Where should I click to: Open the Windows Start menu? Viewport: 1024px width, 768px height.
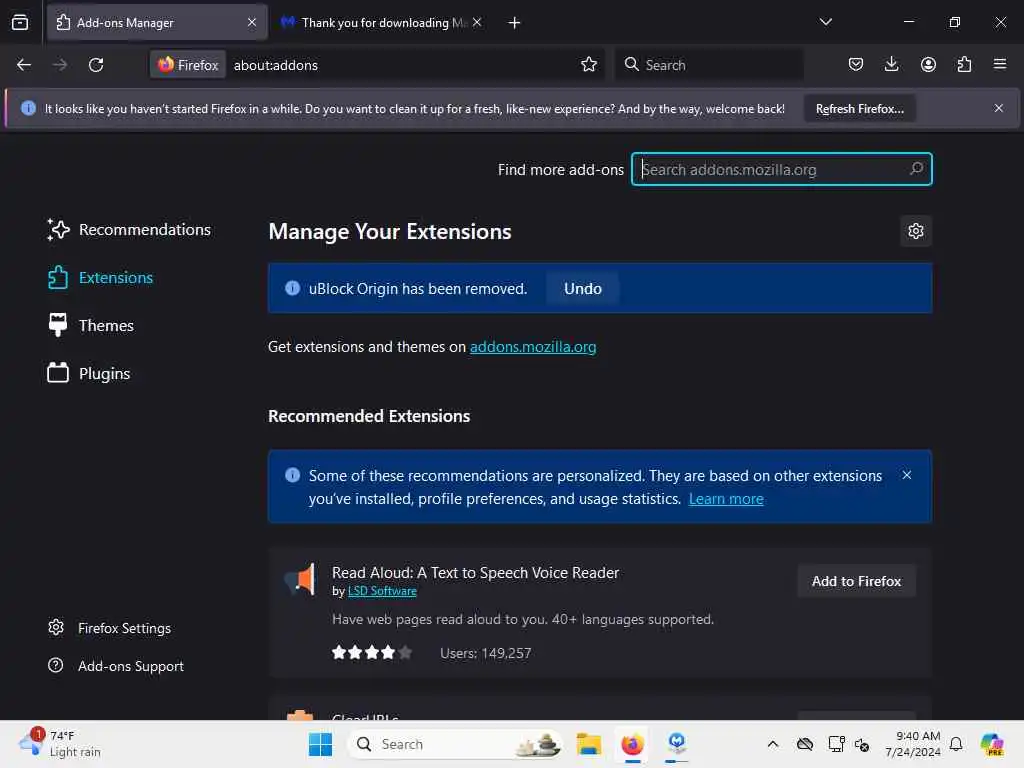point(320,744)
